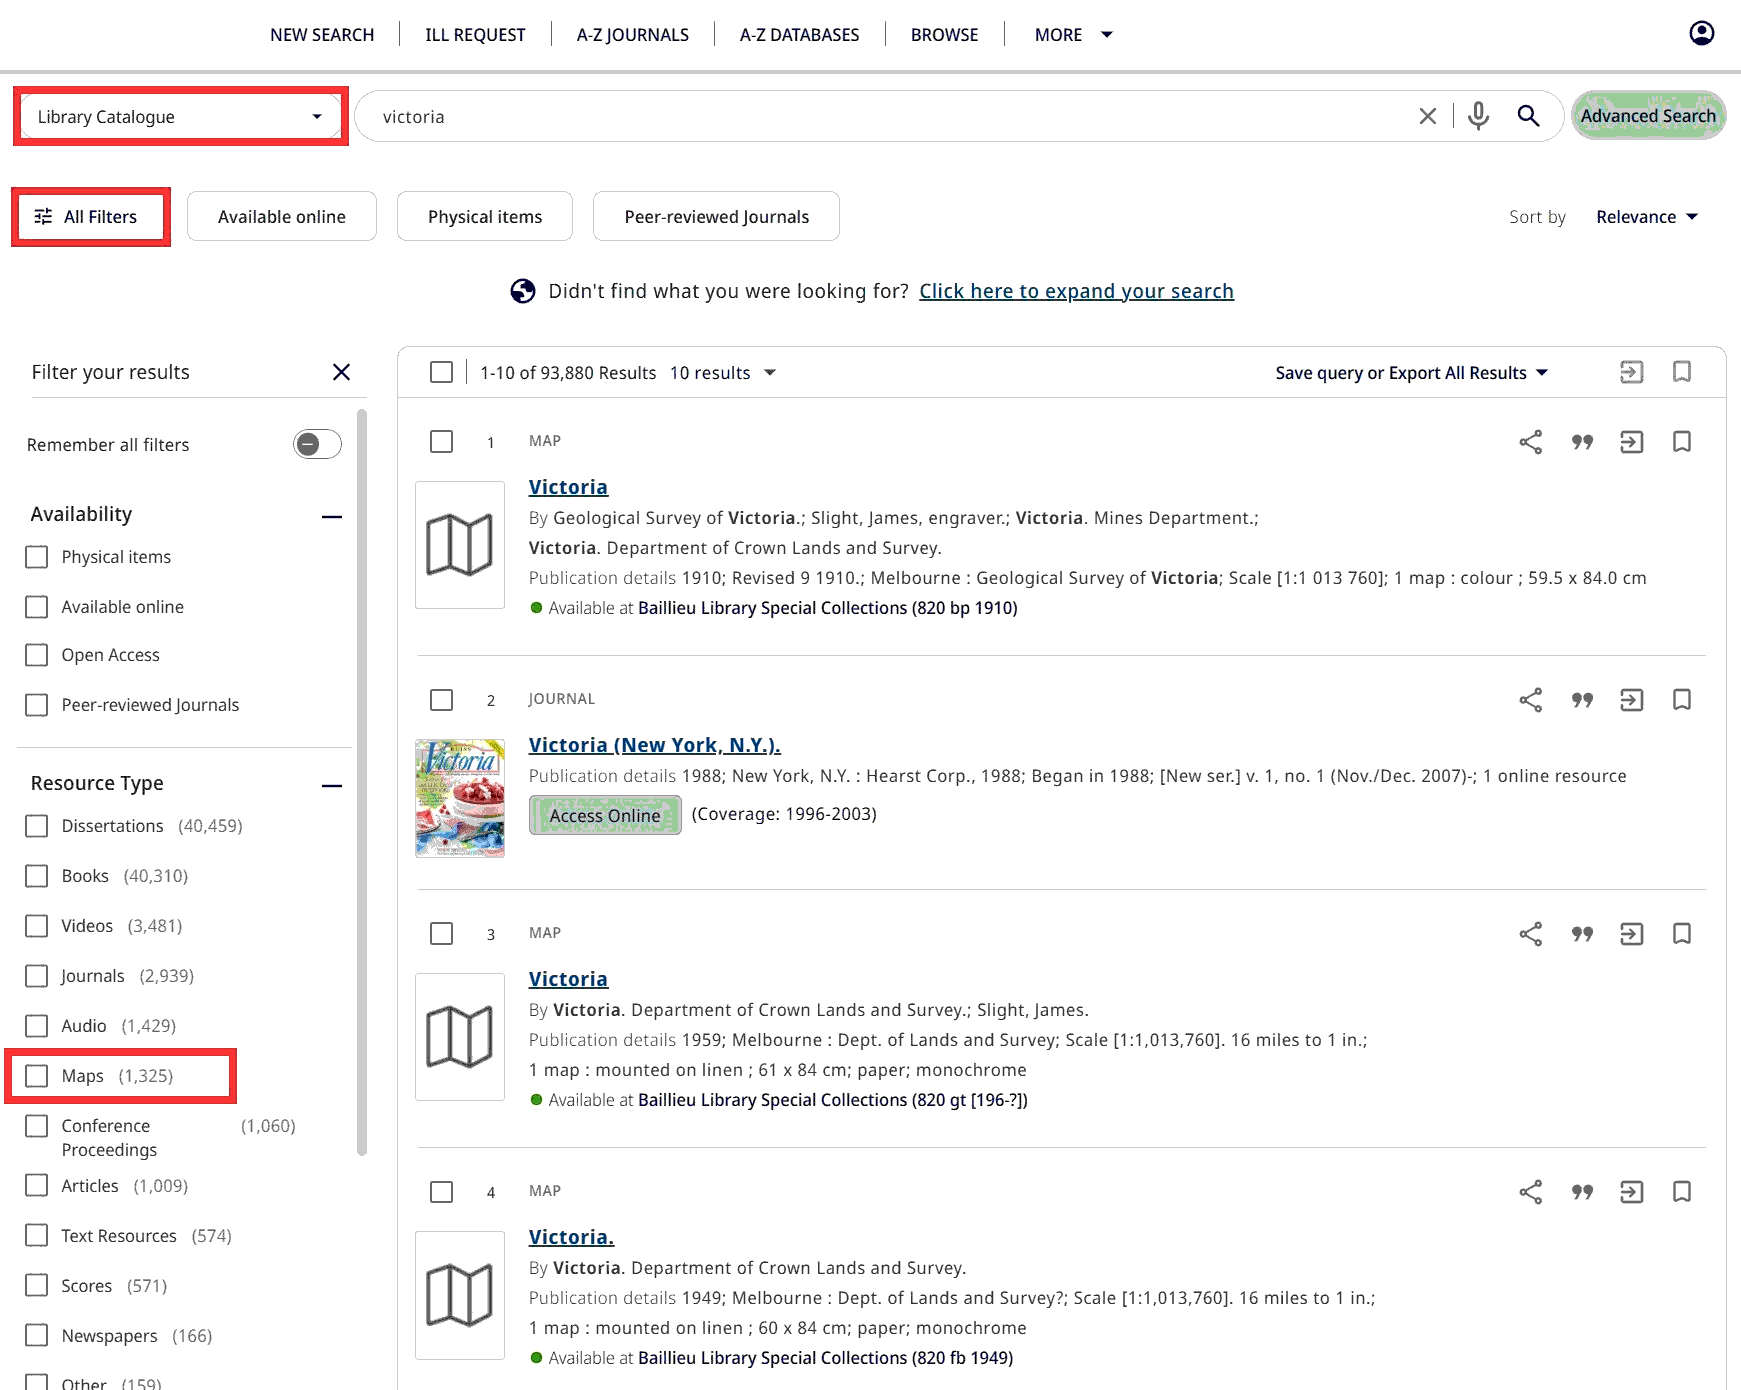Close the Filter your results panel
Image resolution: width=1741 pixels, height=1390 pixels.
(341, 372)
